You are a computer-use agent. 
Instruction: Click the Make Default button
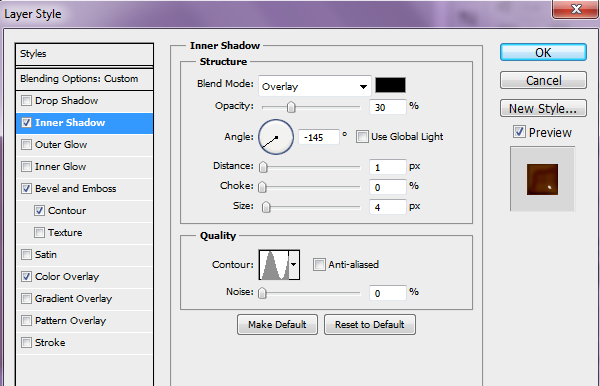pyautogui.click(x=277, y=325)
